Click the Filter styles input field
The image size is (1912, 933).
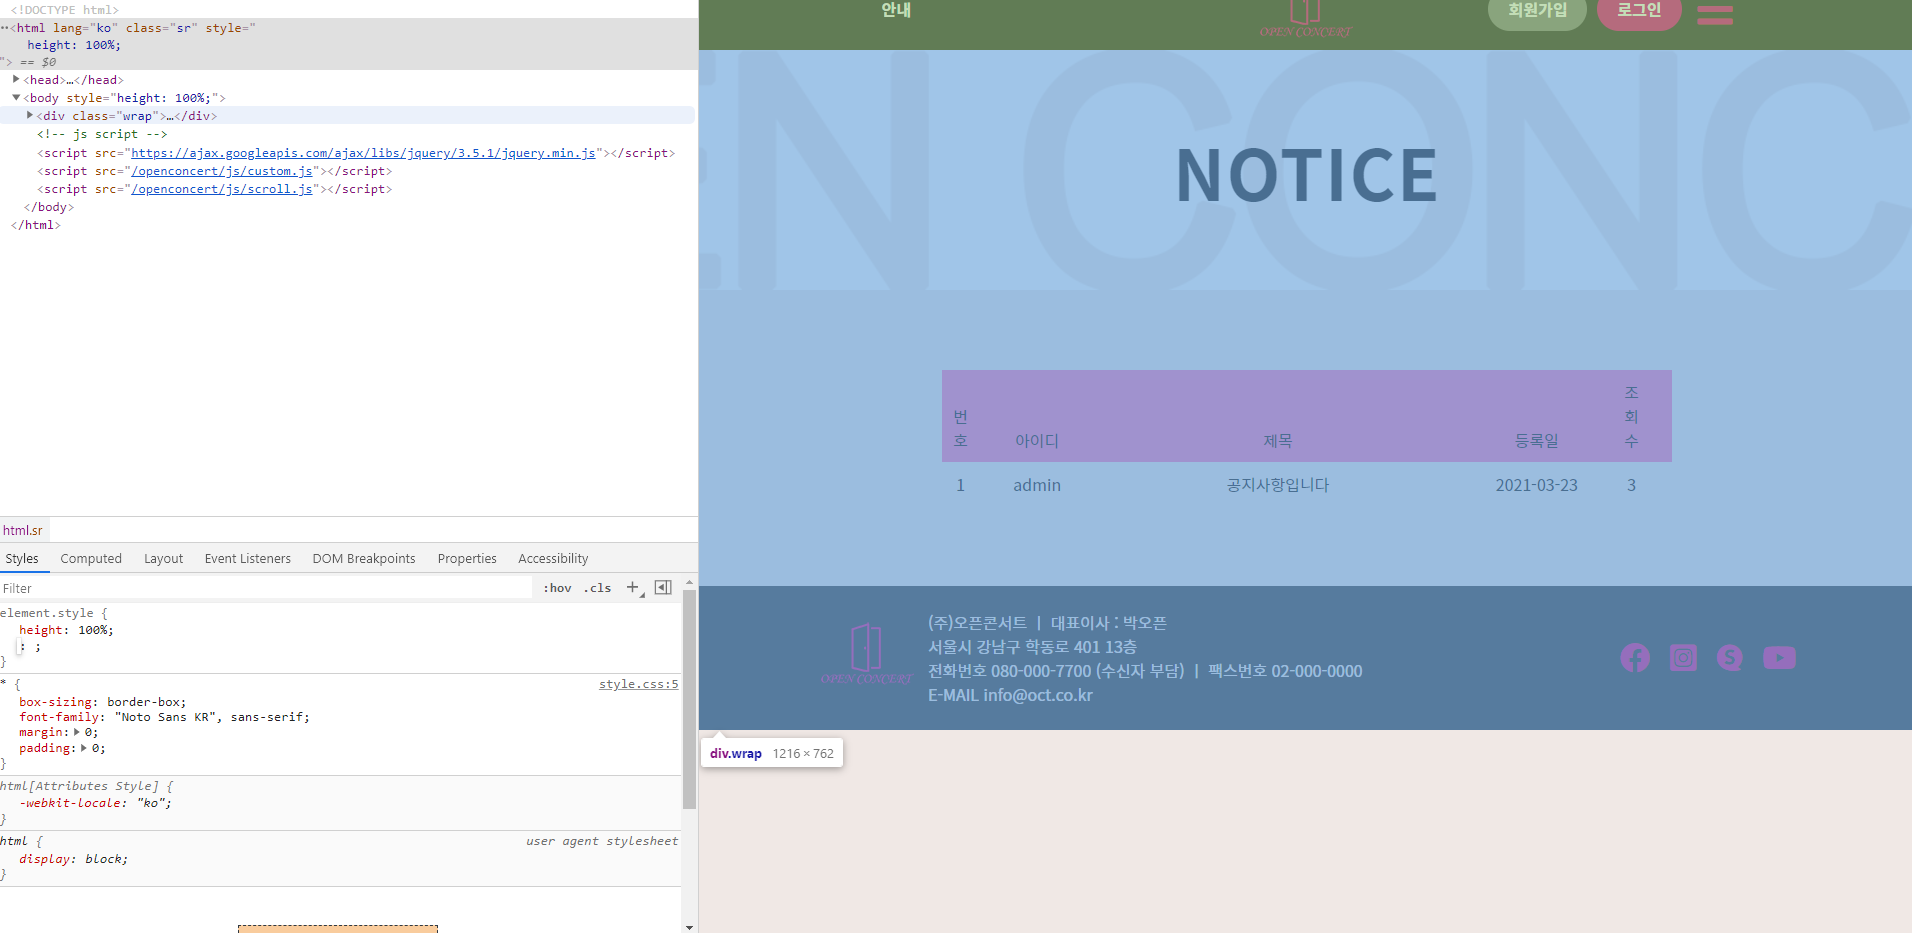coord(266,588)
